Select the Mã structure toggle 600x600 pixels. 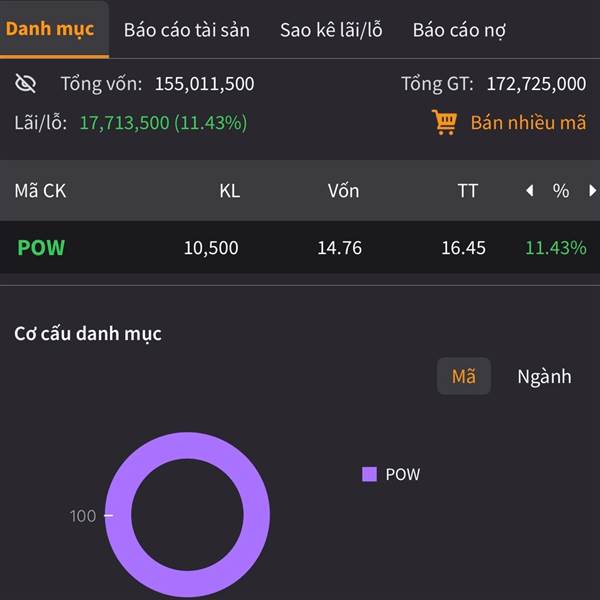point(464,377)
